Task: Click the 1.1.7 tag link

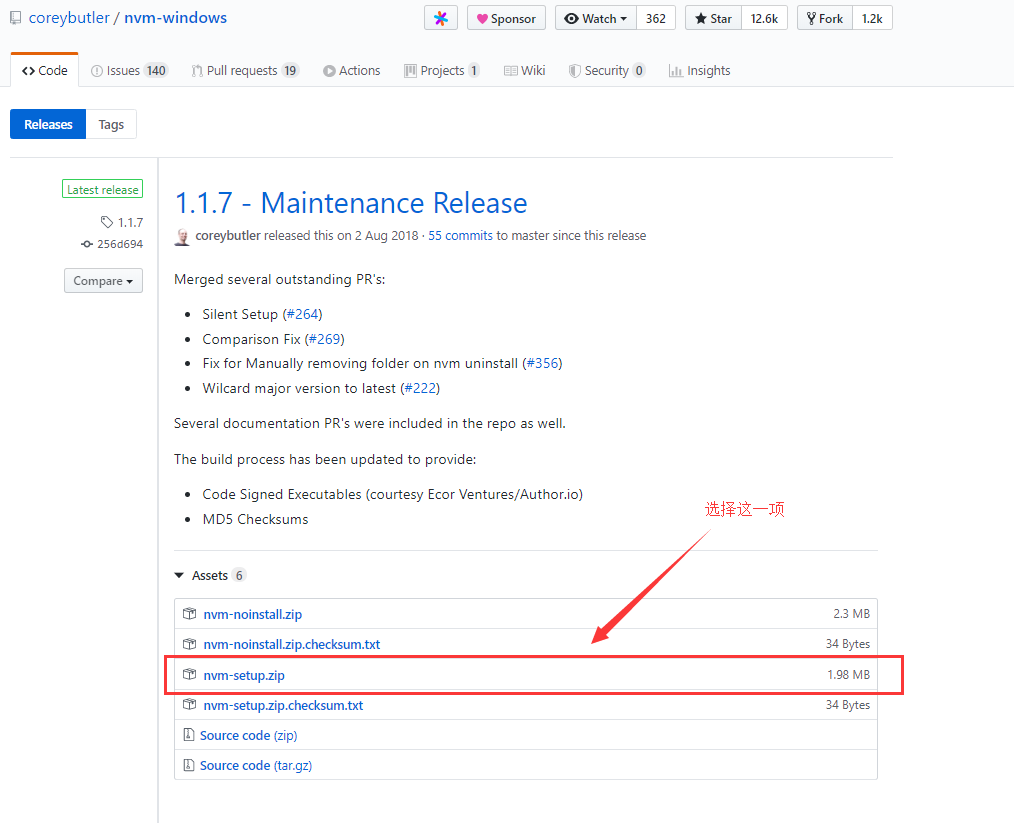Action: click(131, 222)
